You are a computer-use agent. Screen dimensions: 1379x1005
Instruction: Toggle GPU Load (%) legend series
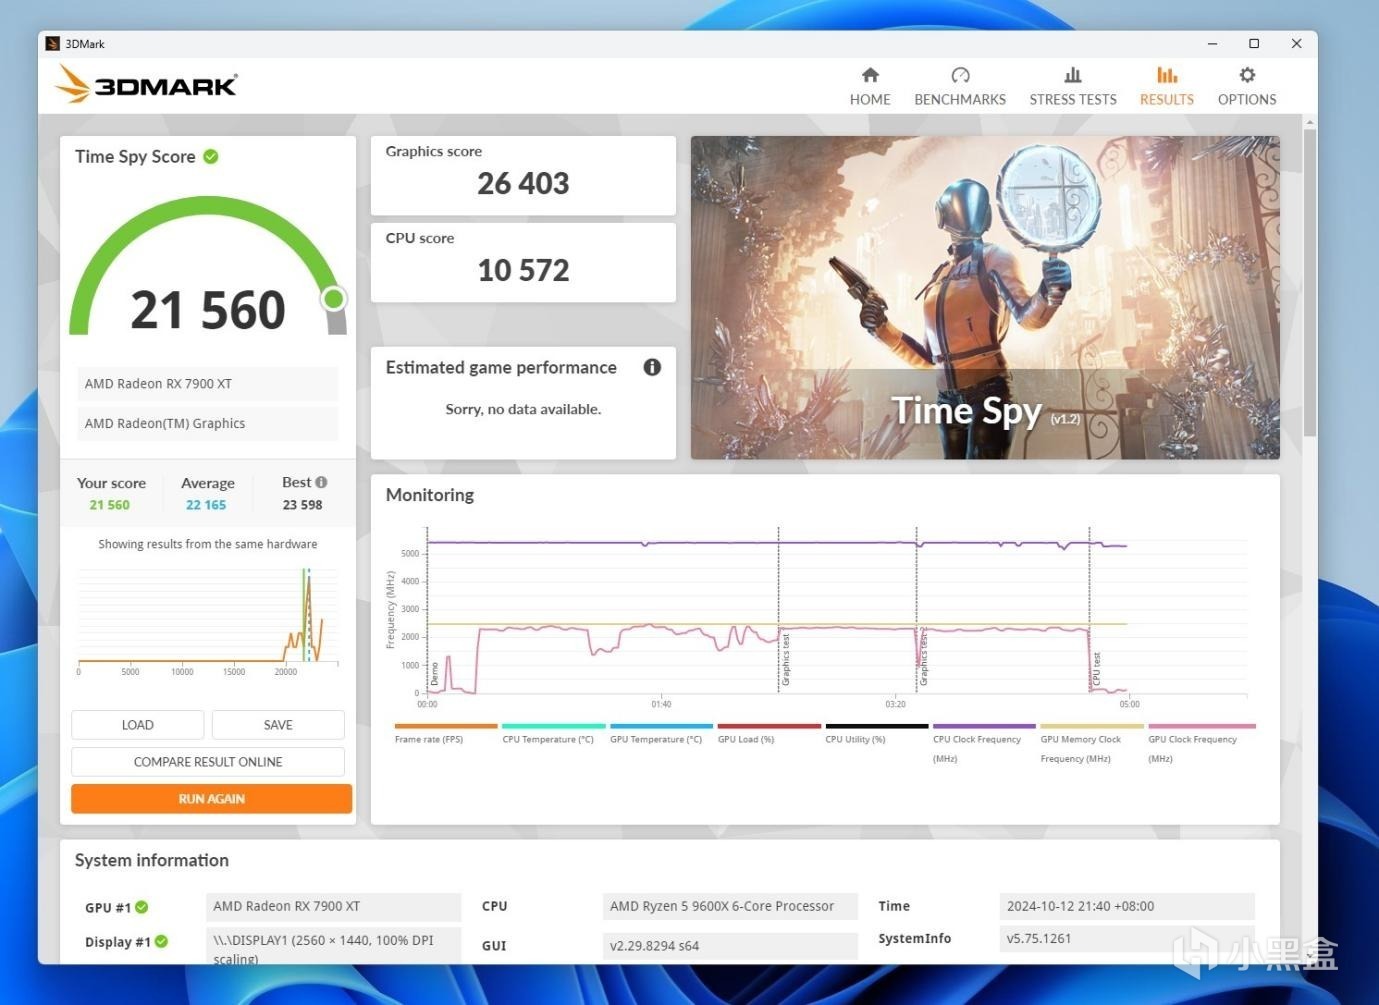769,734
